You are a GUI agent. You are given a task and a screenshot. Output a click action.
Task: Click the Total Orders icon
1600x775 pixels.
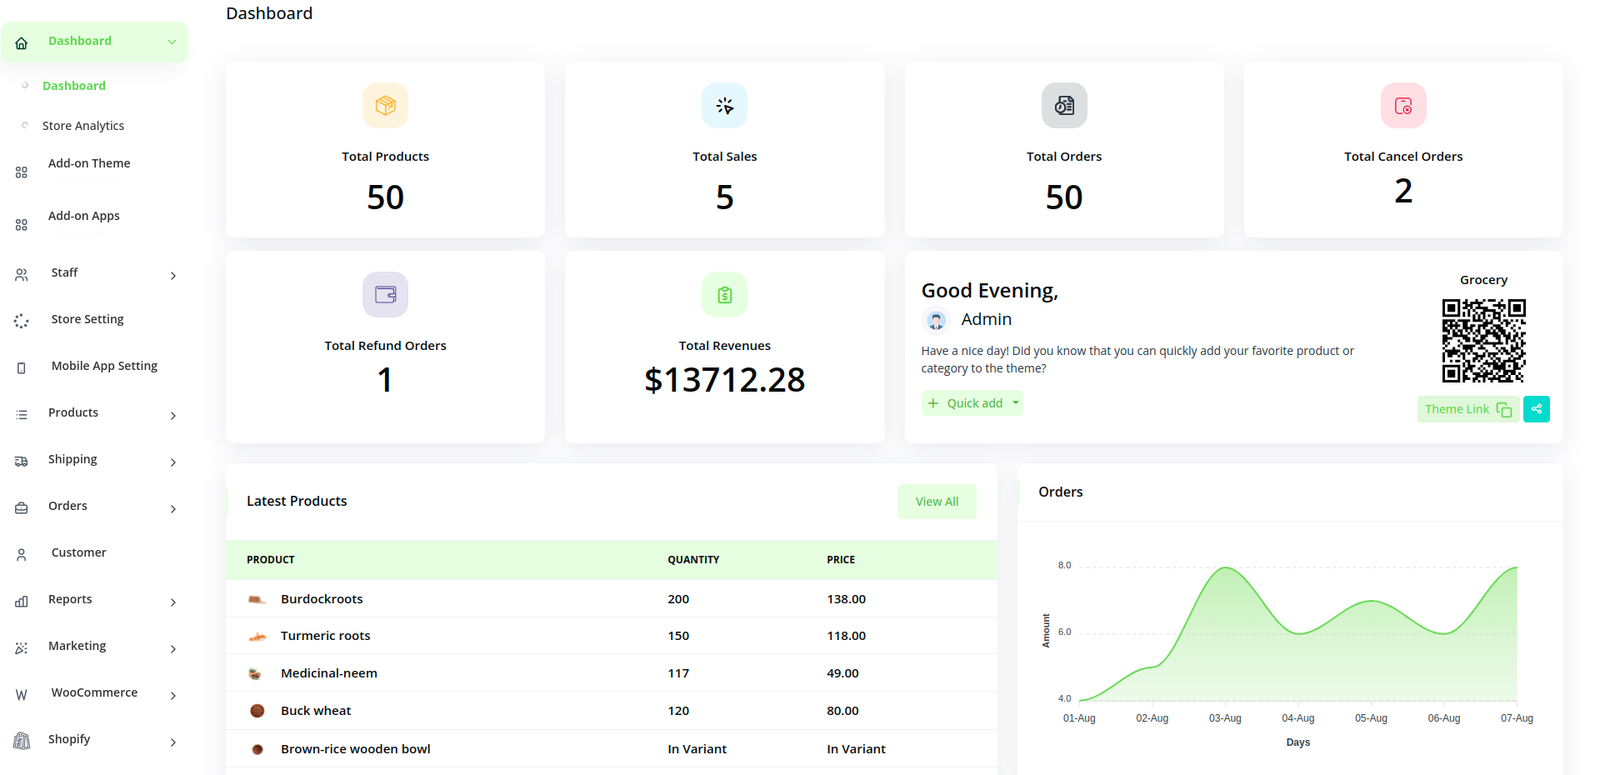(1064, 106)
